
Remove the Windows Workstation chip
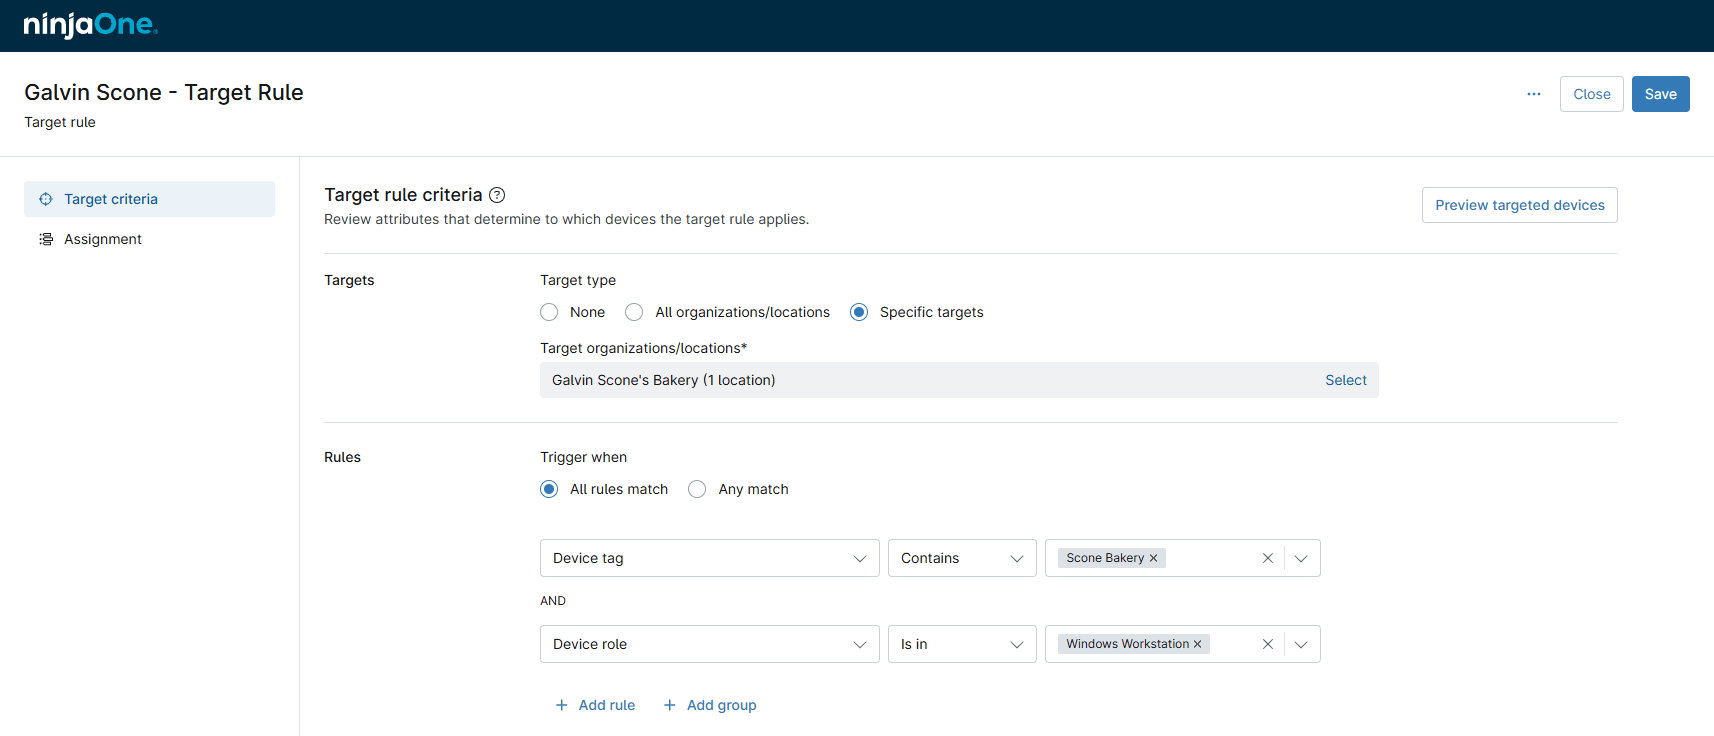(x=1197, y=644)
